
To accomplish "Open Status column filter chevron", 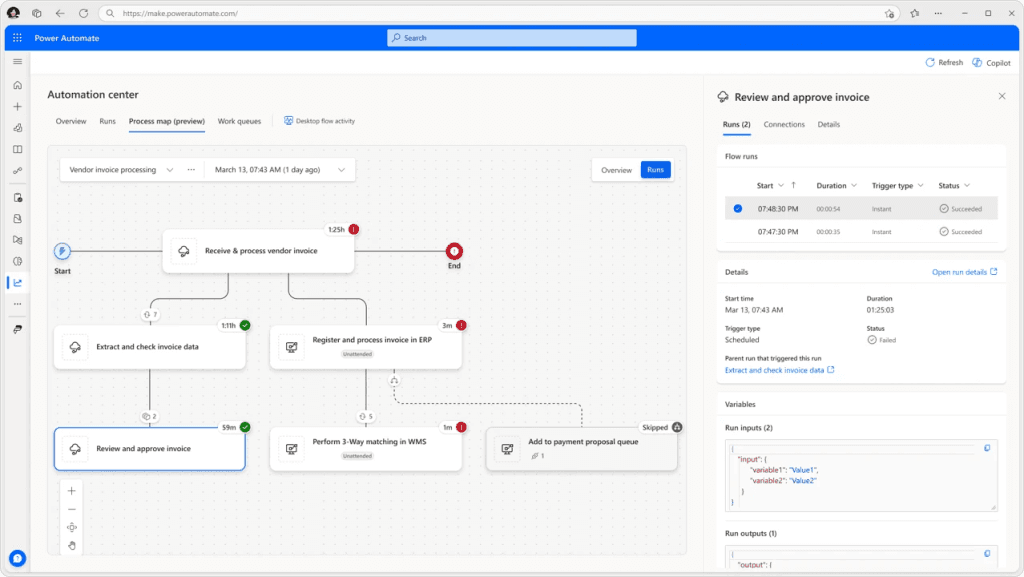I will click(967, 185).
